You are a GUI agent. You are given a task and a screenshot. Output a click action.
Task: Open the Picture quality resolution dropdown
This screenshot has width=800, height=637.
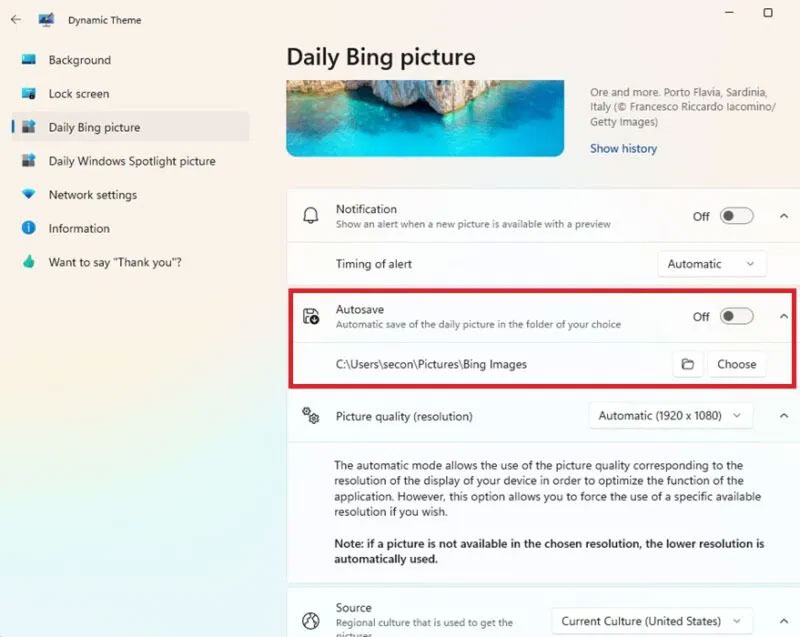pos(670,415)
